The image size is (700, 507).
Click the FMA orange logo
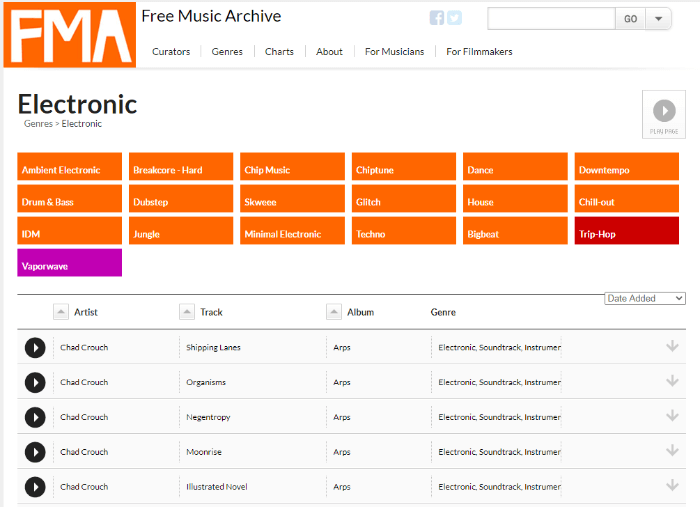[70, 35]
